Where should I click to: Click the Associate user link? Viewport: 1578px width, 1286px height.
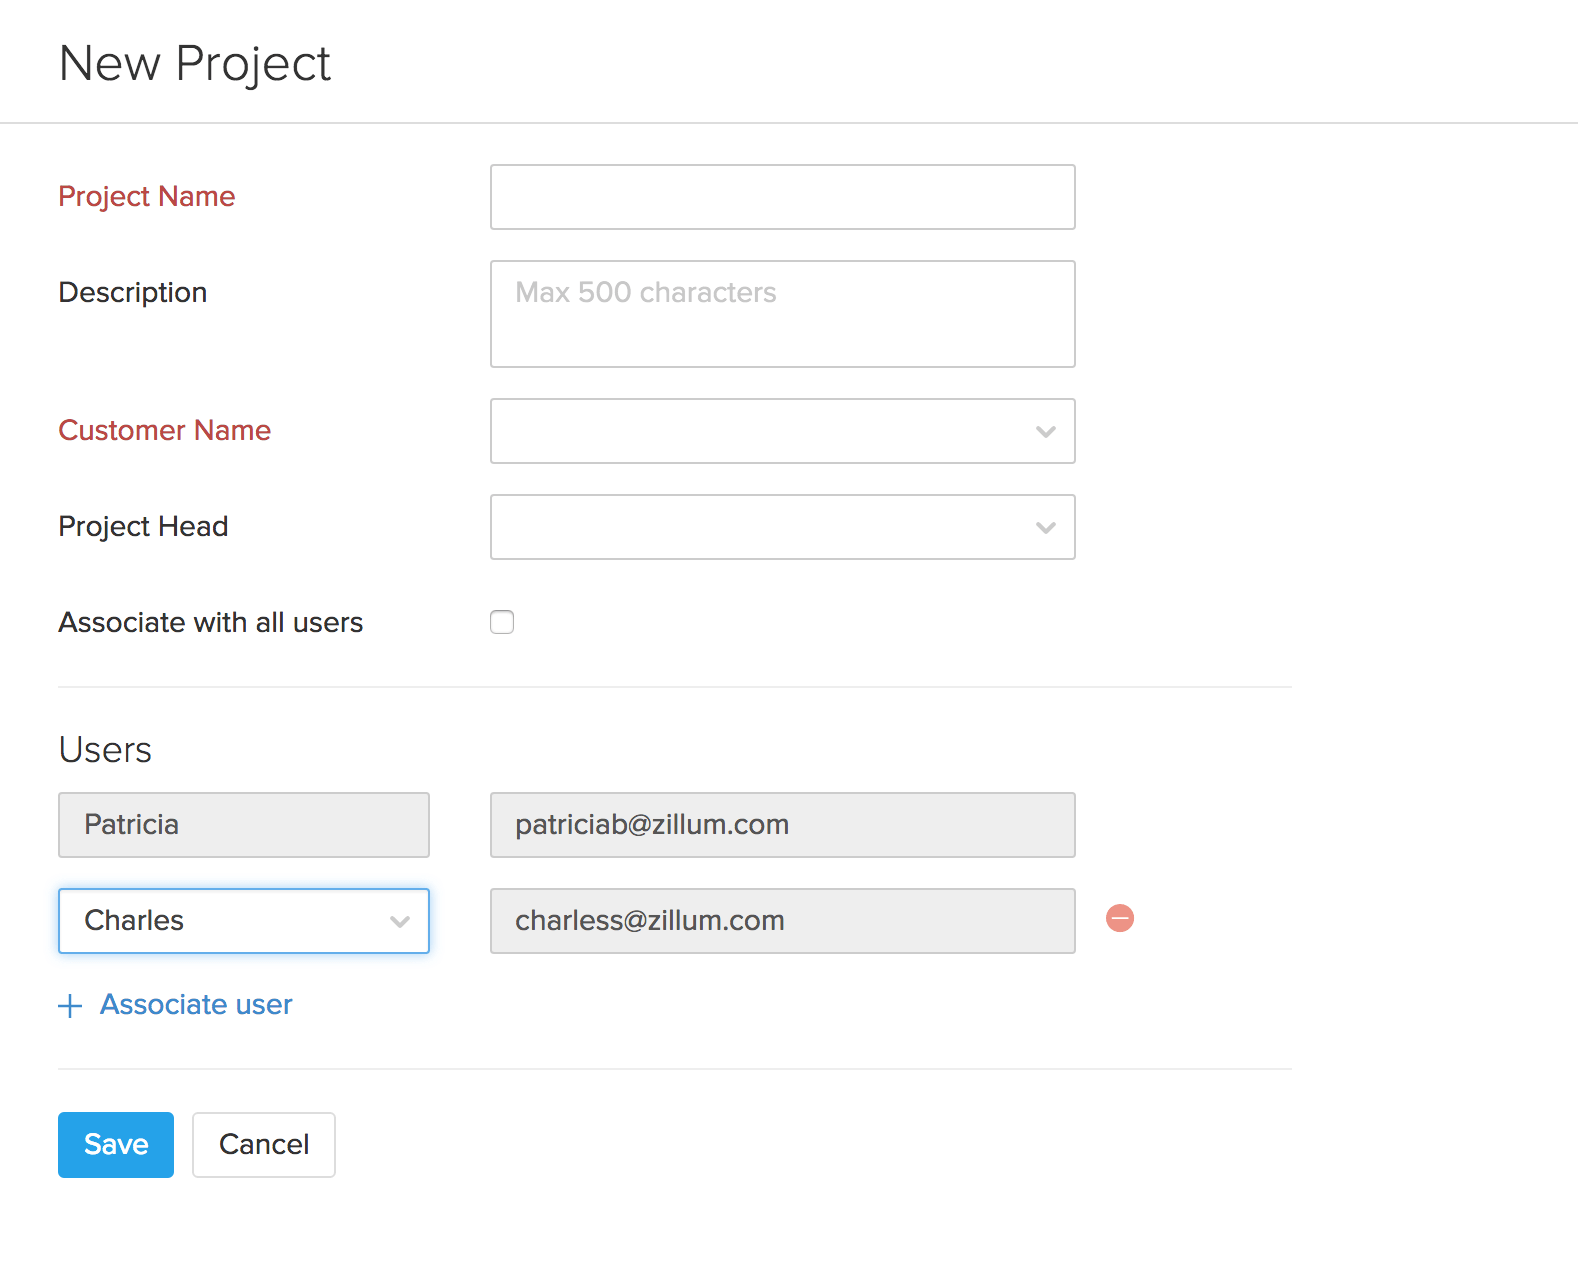coord(196,1004)
